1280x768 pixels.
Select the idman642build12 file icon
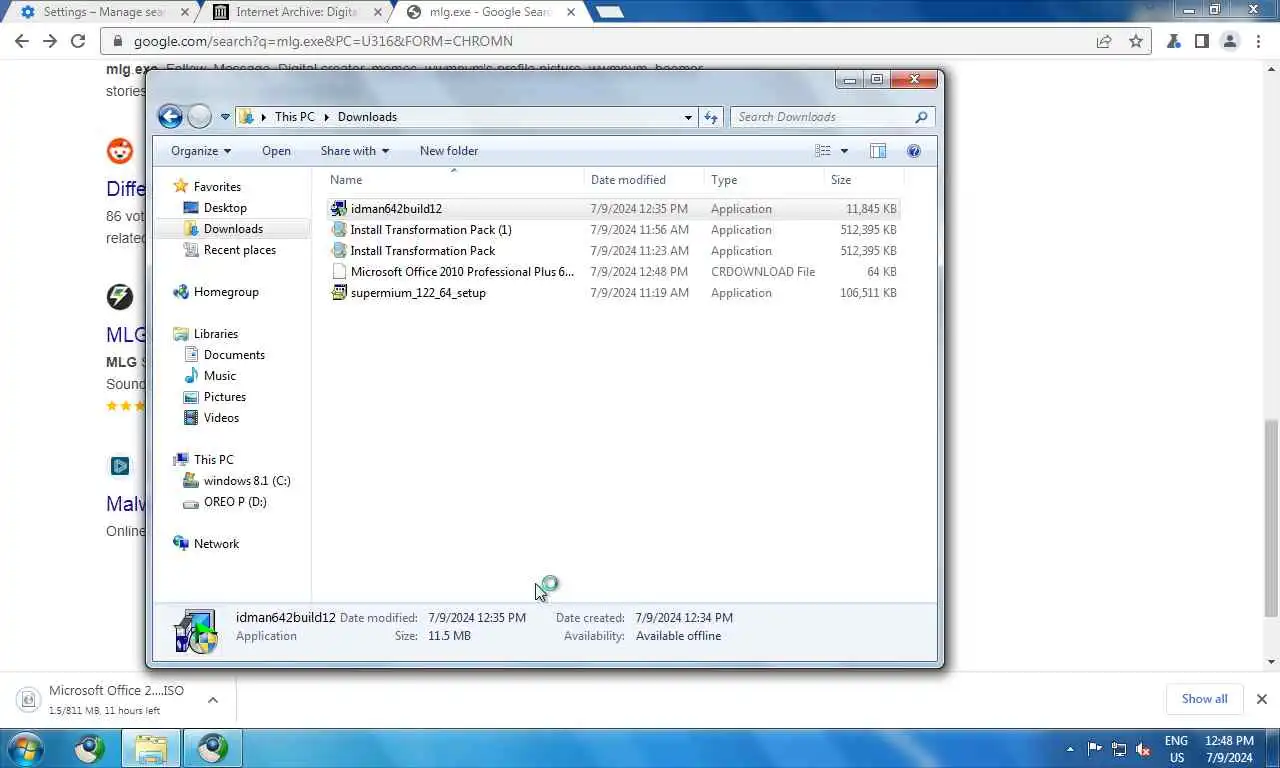339,209
